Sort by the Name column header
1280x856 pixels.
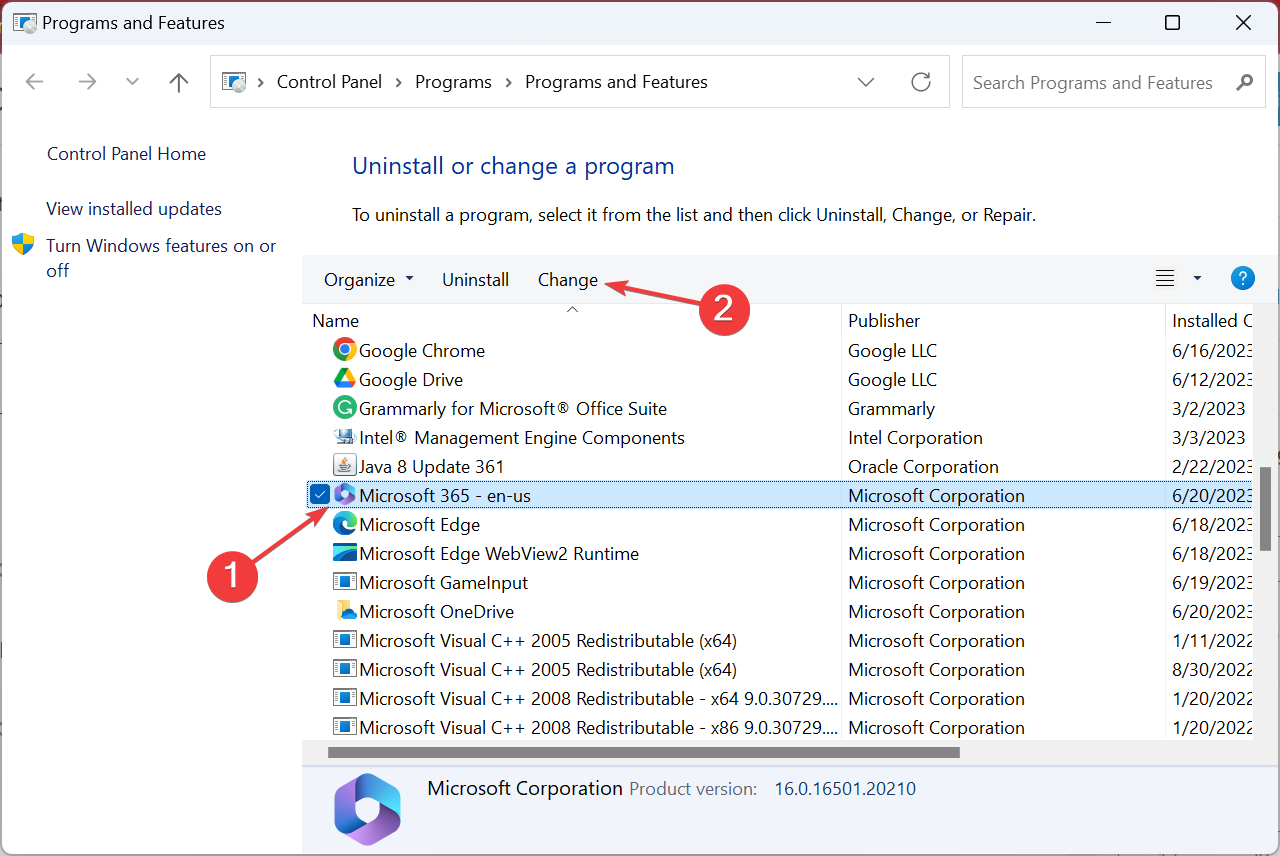point(572,320)
